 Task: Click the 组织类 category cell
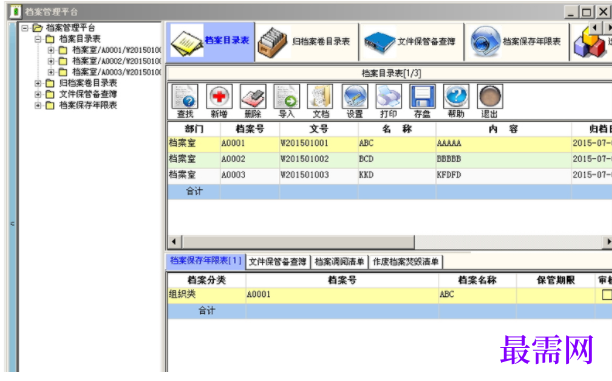click(x=206, y=295)
